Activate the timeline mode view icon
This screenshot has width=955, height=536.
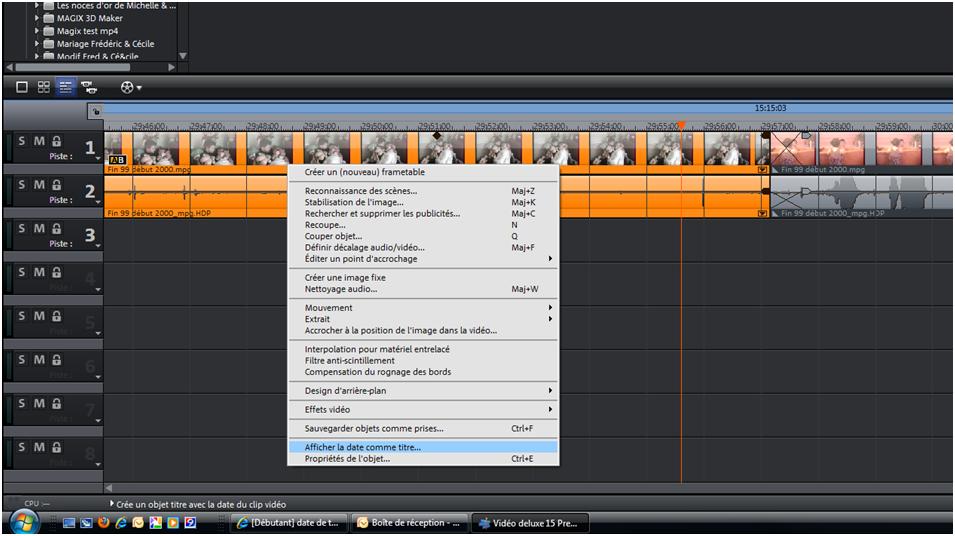tap(66, 87)
